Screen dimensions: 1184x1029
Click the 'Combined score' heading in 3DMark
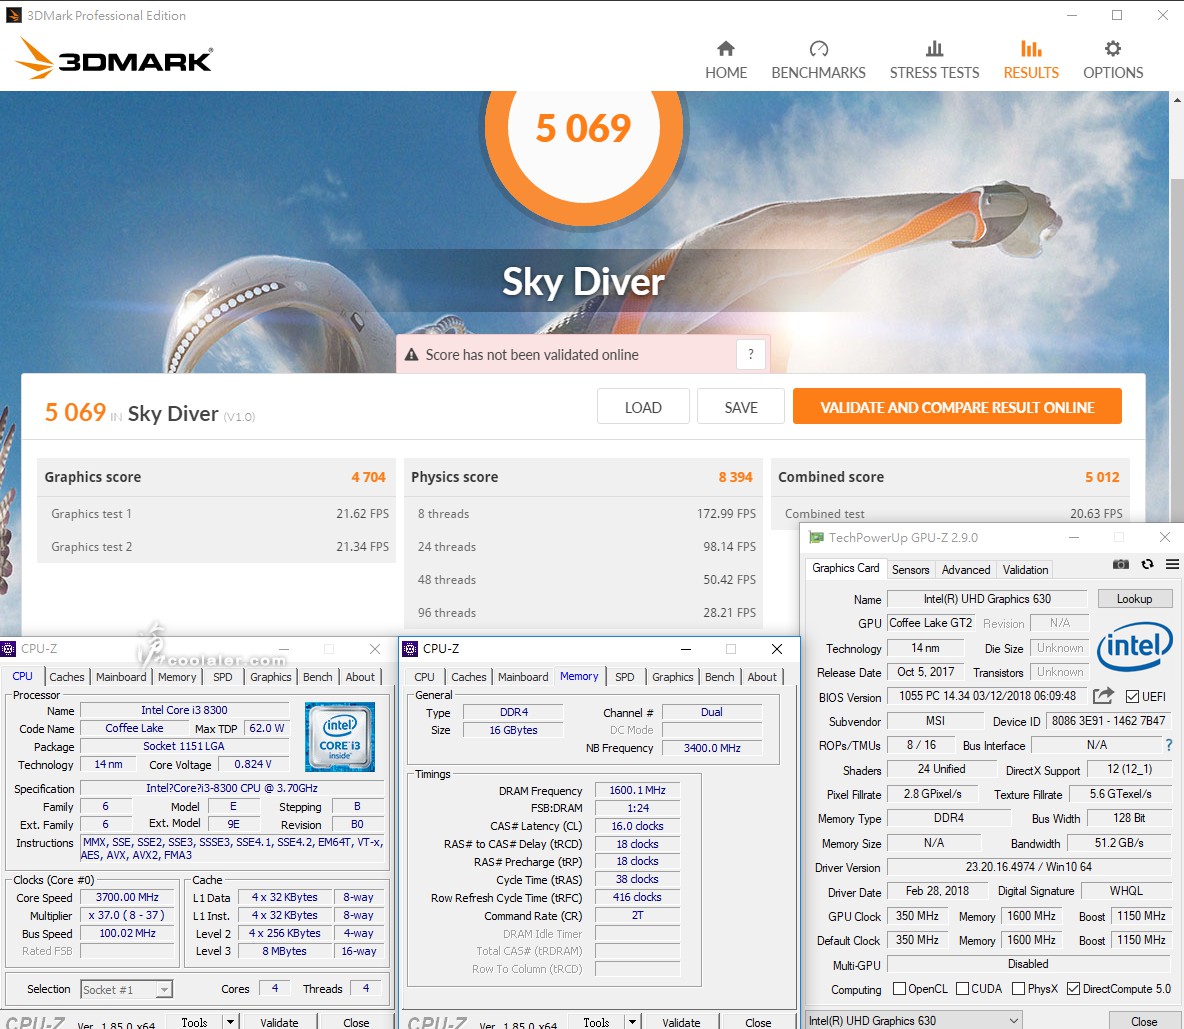point(831,477)
